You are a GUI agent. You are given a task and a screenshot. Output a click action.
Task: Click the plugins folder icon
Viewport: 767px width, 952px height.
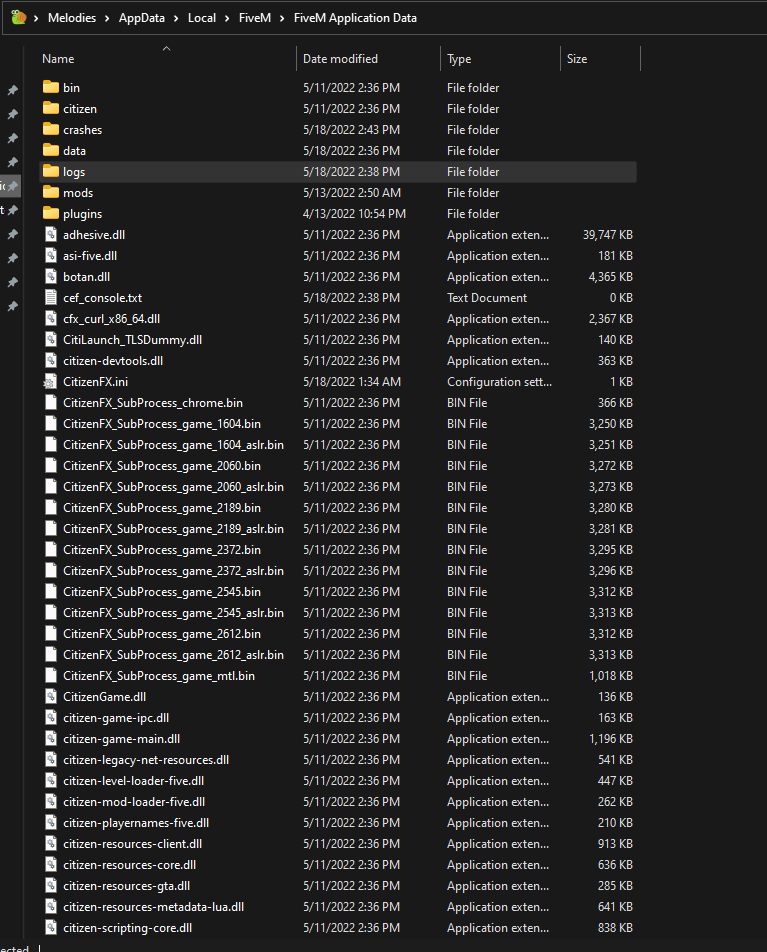51,214
